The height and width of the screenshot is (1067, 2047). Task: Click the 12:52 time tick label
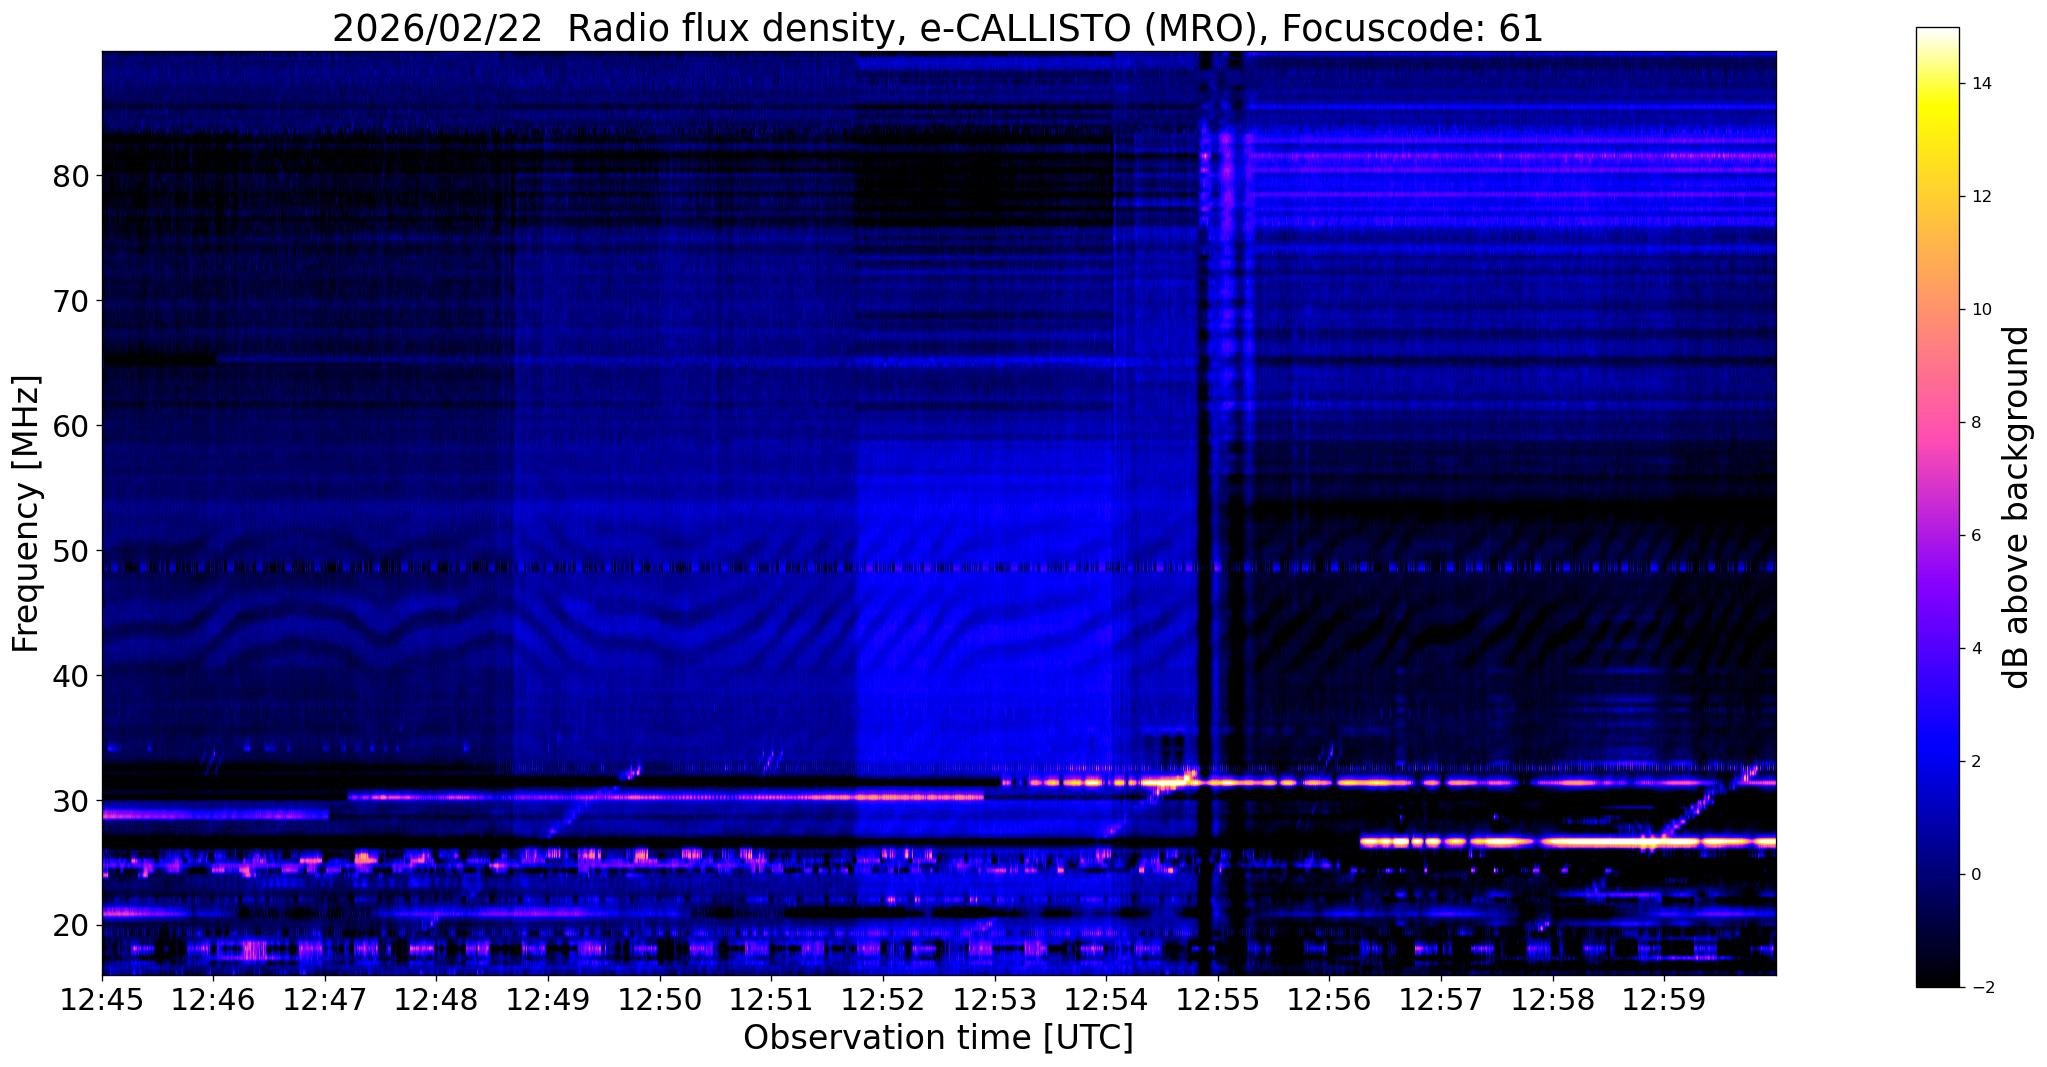883,1000
